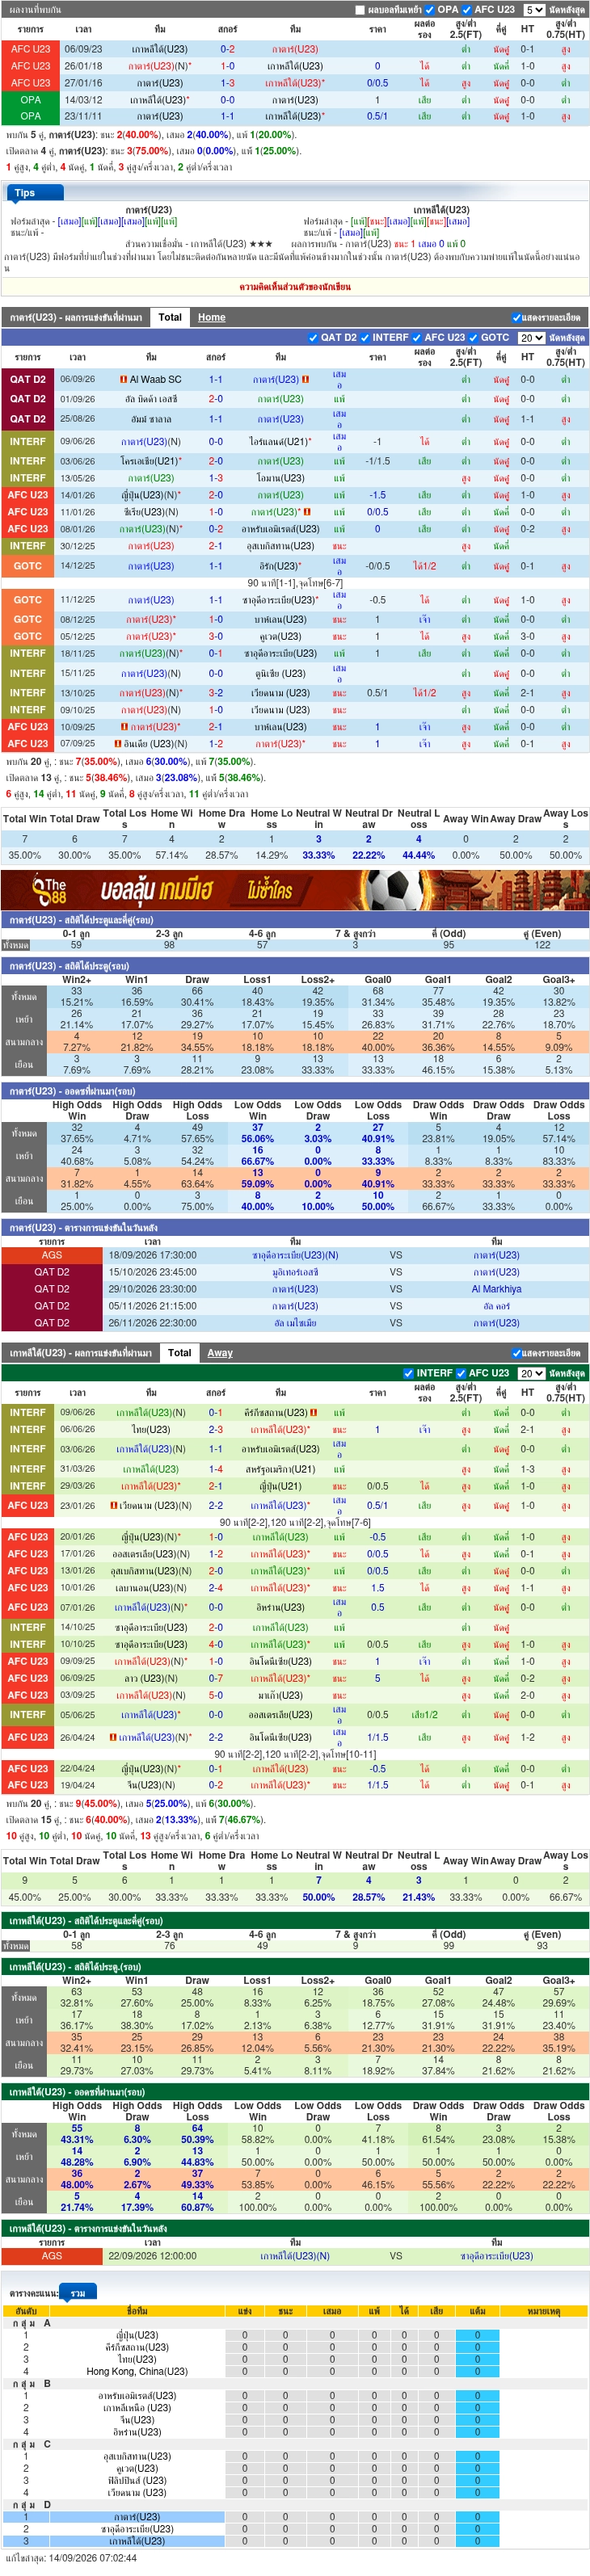Uncheck the GOTC league filter
The image size is (590, 2576).
473,338
